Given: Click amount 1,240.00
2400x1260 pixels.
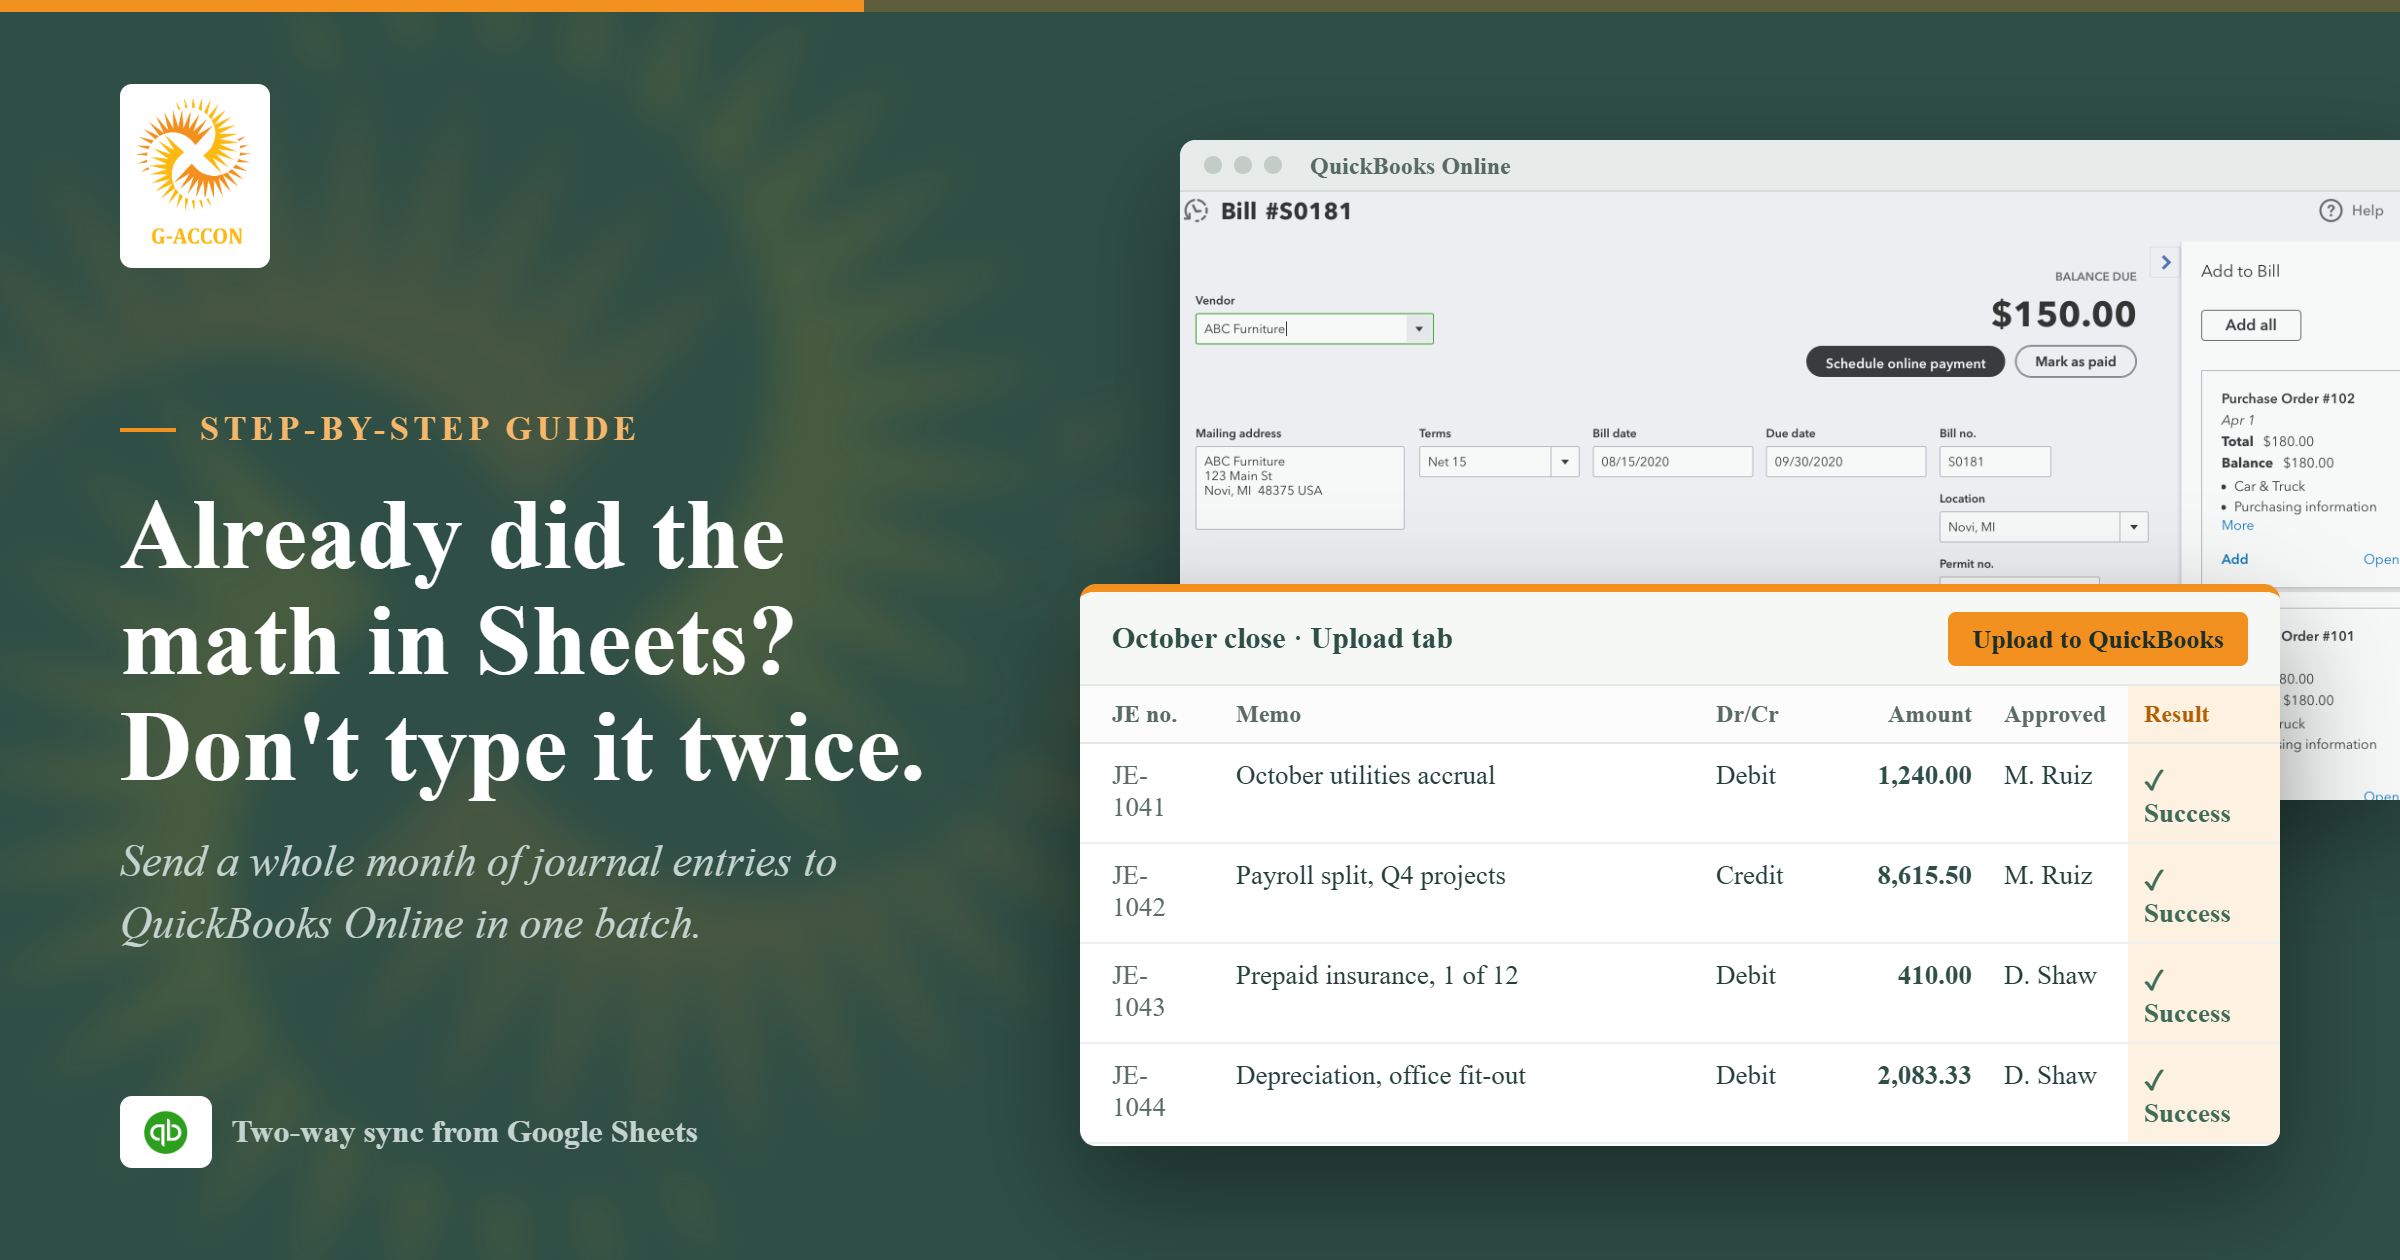Looking at the screenshot, I should (1924, 775).
